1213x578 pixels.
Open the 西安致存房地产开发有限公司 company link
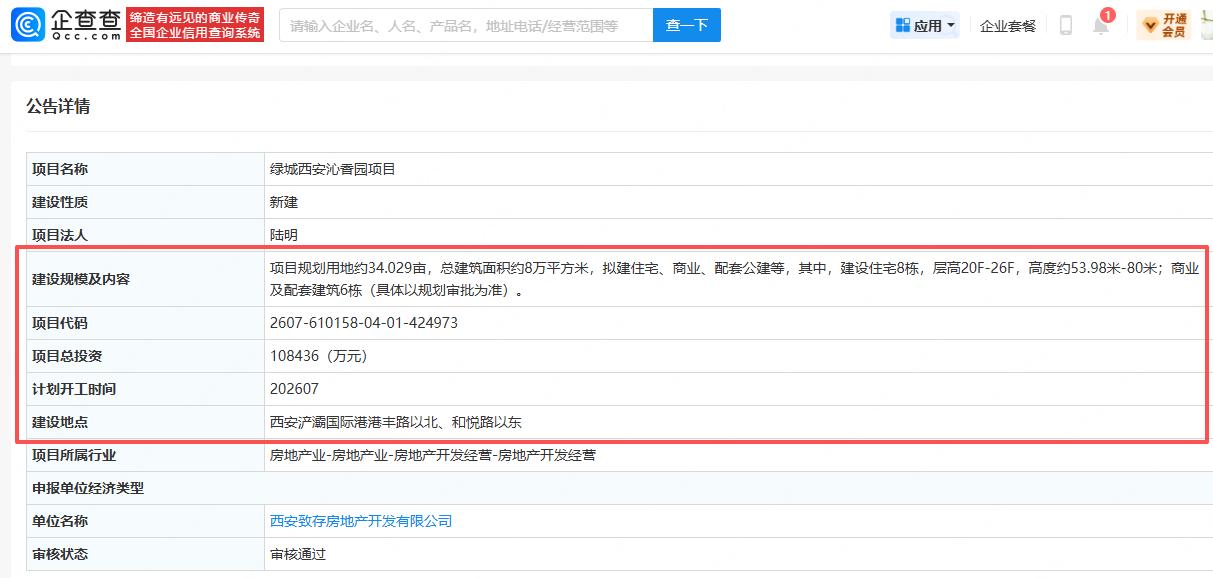click(361, 521)
